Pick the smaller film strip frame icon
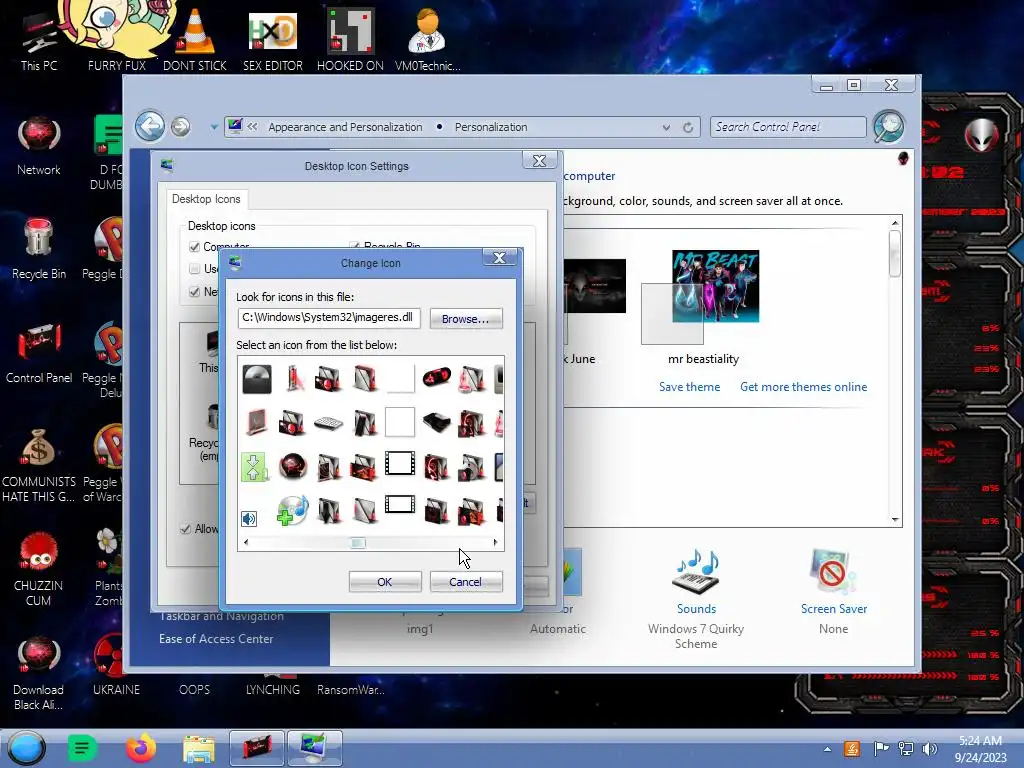The height and width of the screenshot is (768, 1024). [400, 505]
